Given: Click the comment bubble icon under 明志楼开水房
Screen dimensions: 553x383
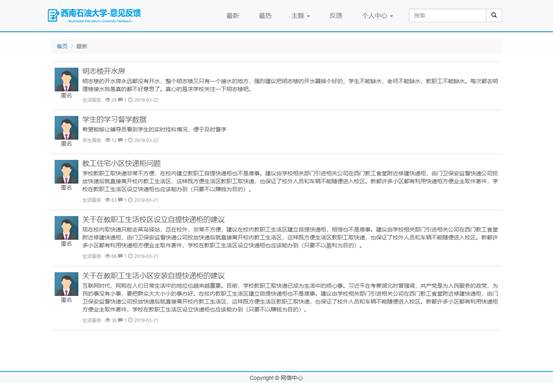Looking at the screenshot, I should click(121, 100).
